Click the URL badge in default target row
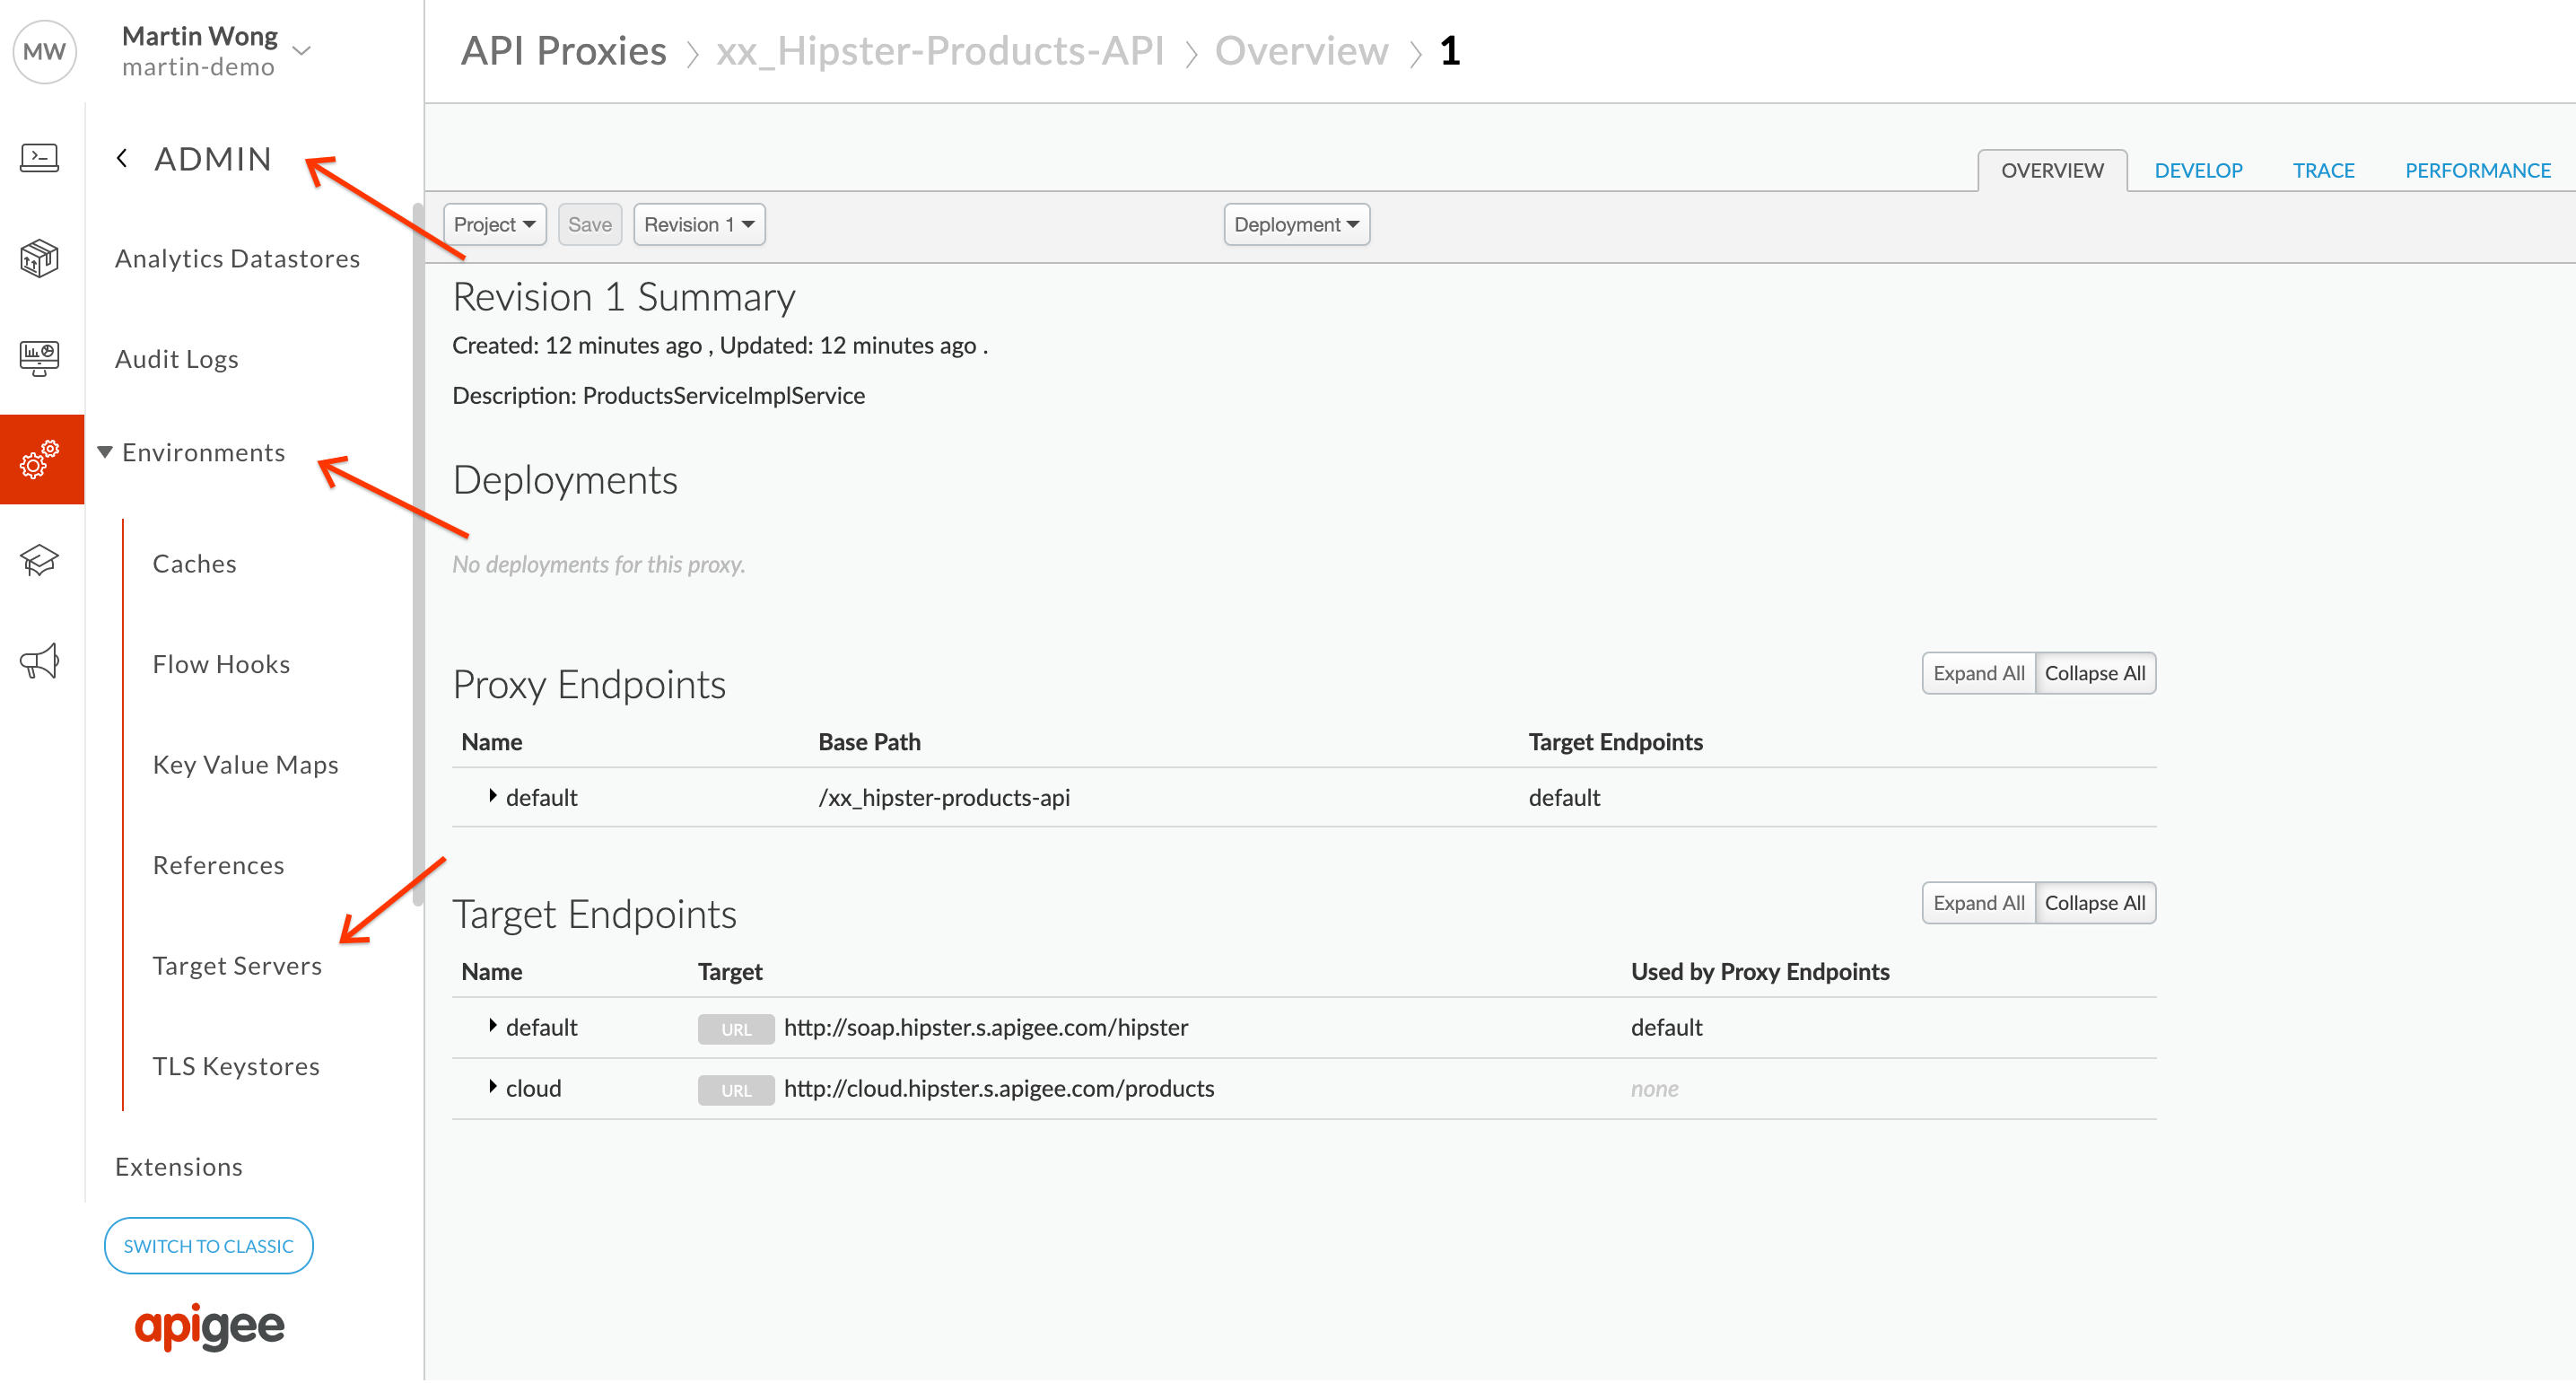Image resolution: width=2576 pixels, height=1383 pixels. [736, 1029]
